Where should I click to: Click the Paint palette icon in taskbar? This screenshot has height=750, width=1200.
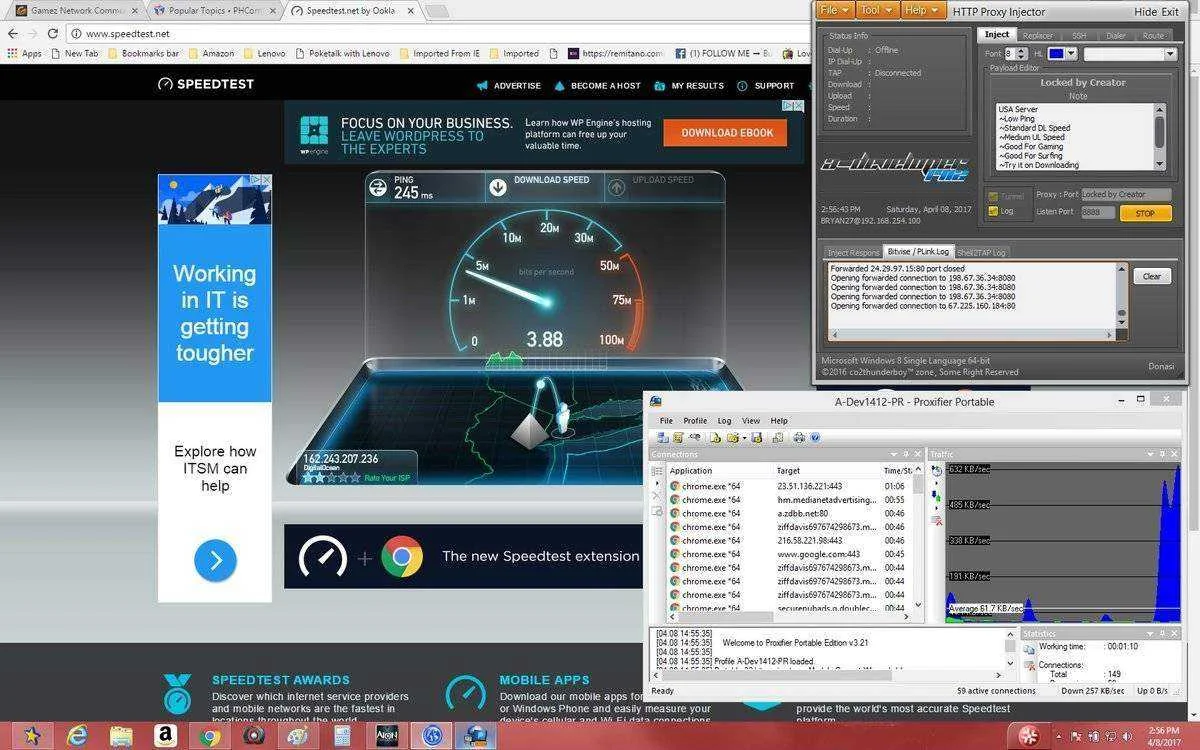[x=297, y=736]
